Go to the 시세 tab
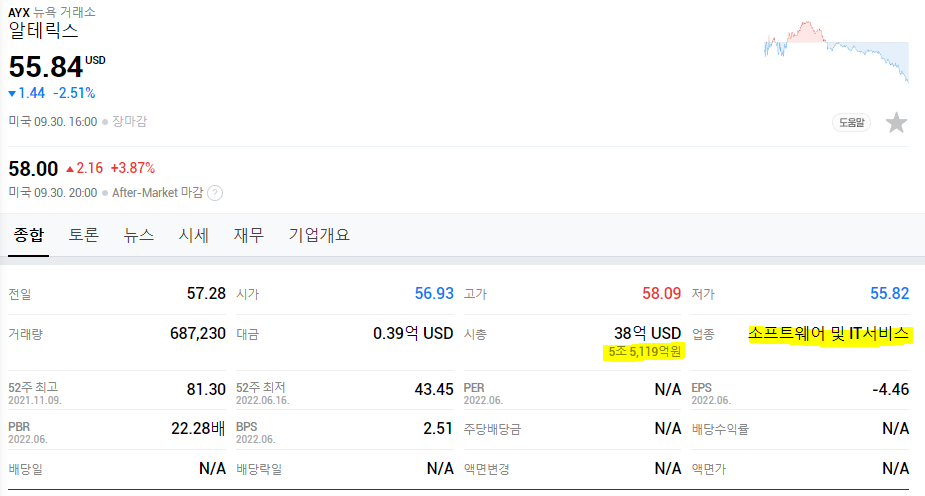This screenshot has height=496, width=925. click(x=193, y=235)
